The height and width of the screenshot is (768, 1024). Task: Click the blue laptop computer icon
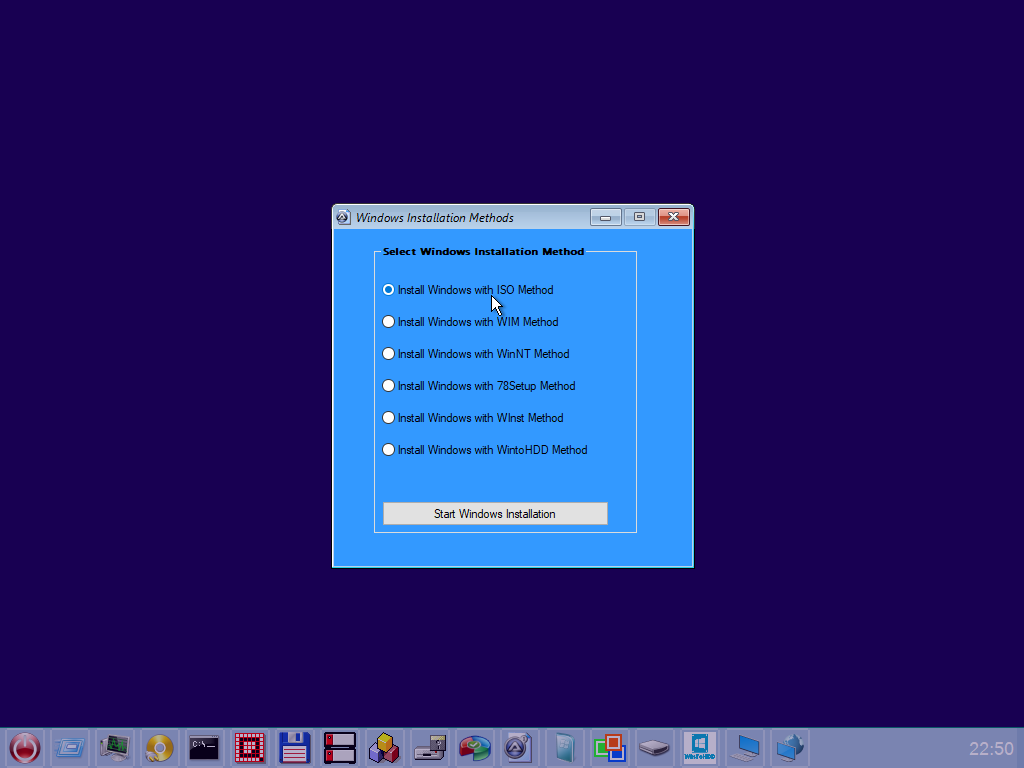tap(744, 748)
